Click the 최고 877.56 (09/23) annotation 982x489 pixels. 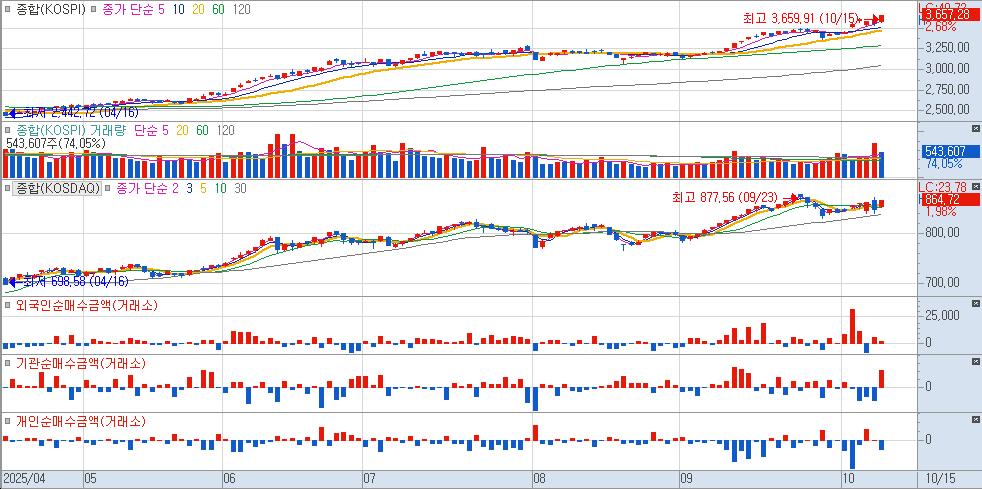tap(725, 198)
